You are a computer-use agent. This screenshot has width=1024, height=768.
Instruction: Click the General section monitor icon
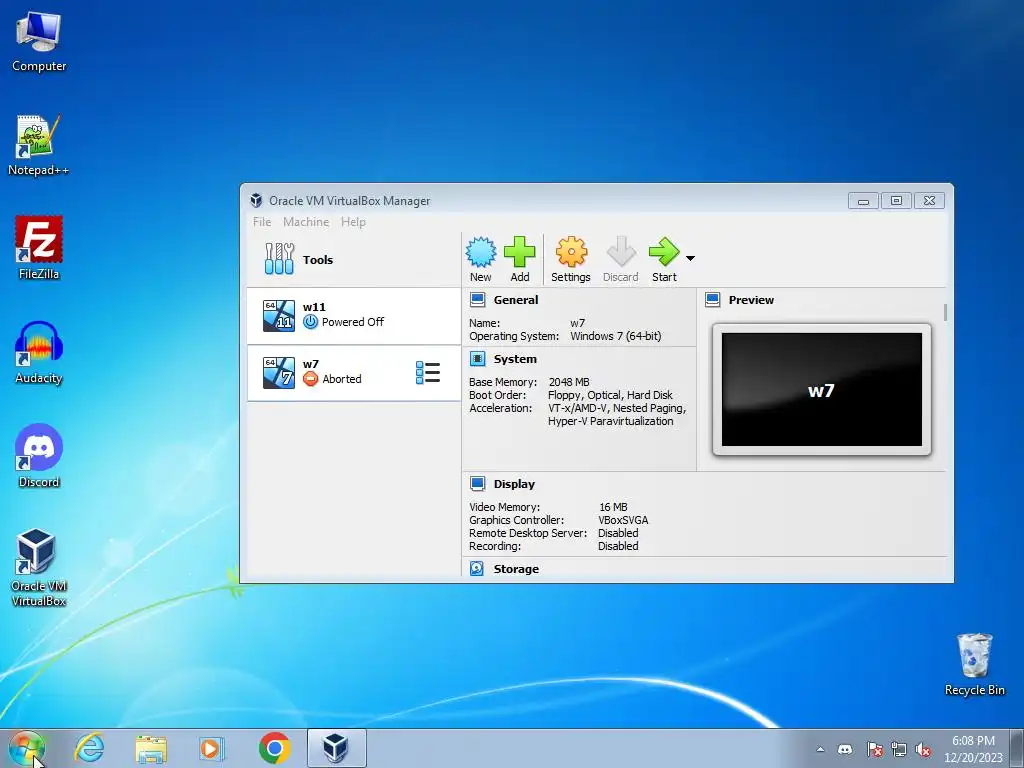(477, 300)
